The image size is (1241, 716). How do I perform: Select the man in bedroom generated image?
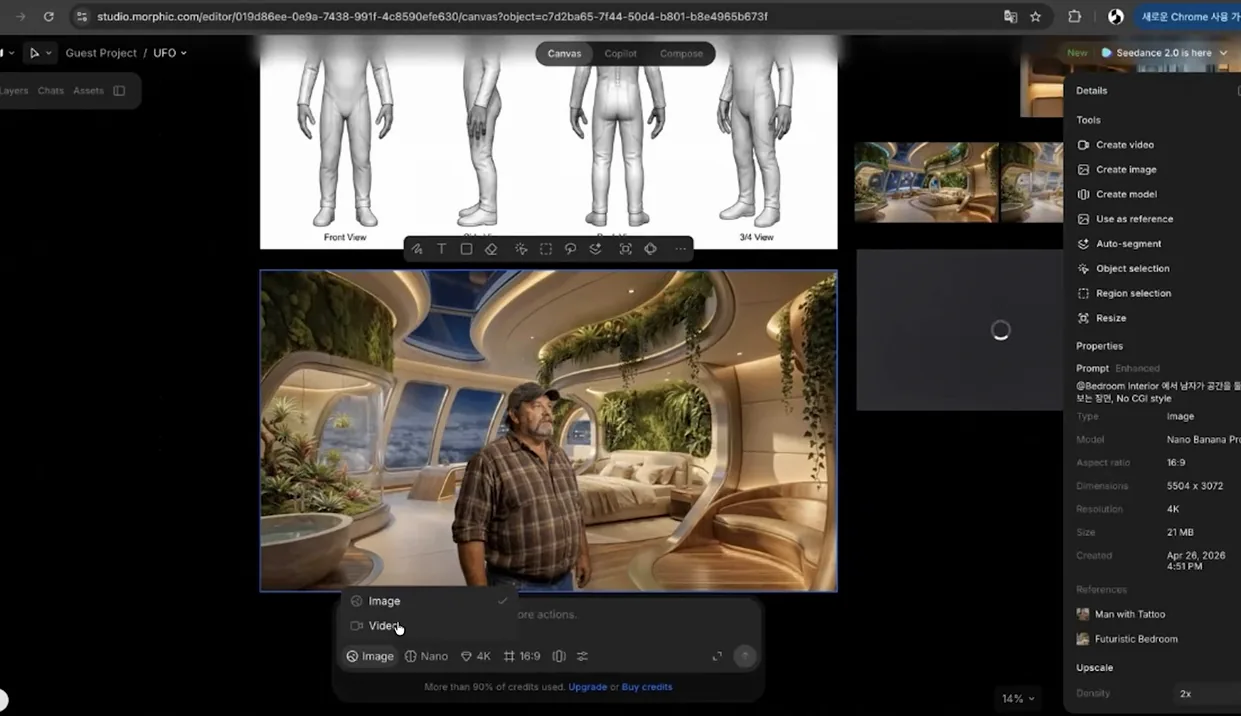(x=549, y=431)
